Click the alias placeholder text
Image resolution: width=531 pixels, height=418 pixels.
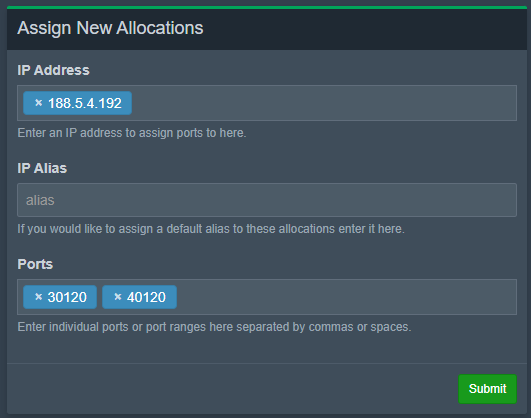pos(40,200)
